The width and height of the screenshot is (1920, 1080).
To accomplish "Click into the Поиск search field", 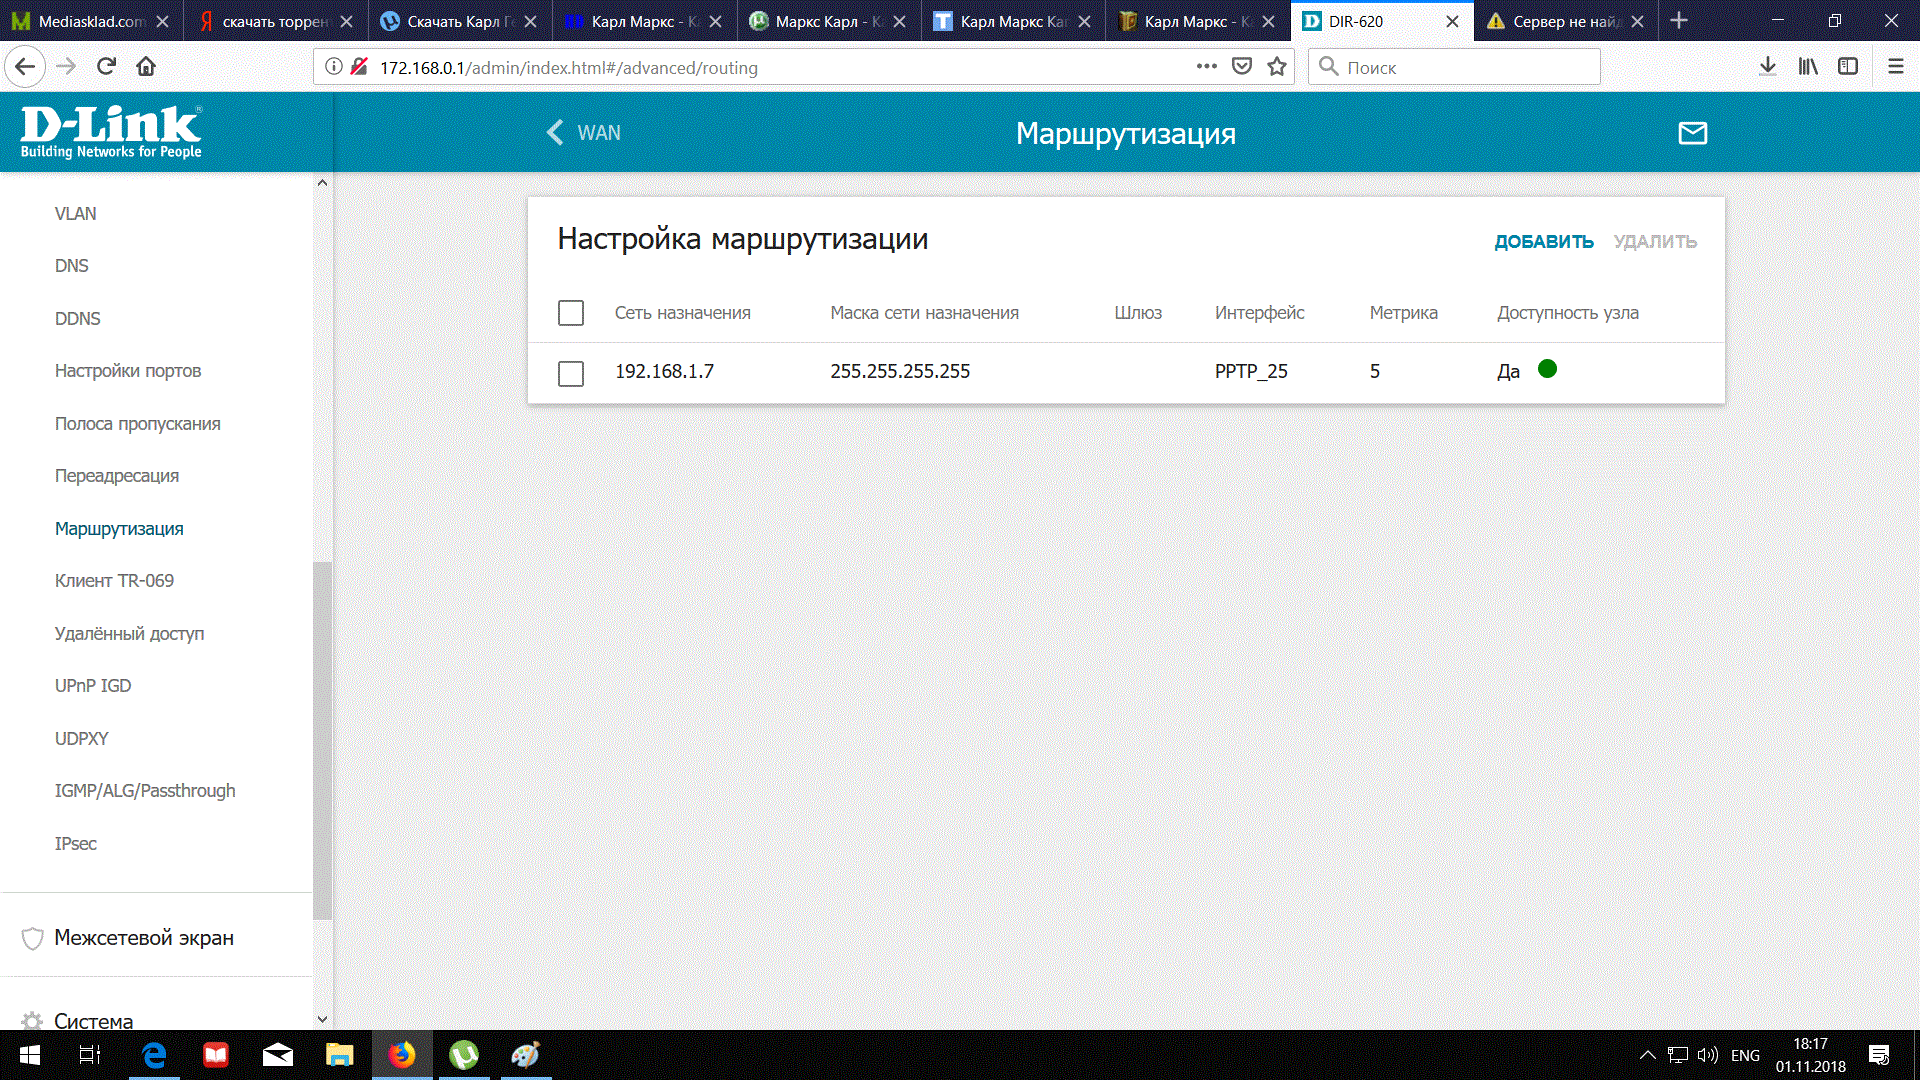I will click(1465, 67).
